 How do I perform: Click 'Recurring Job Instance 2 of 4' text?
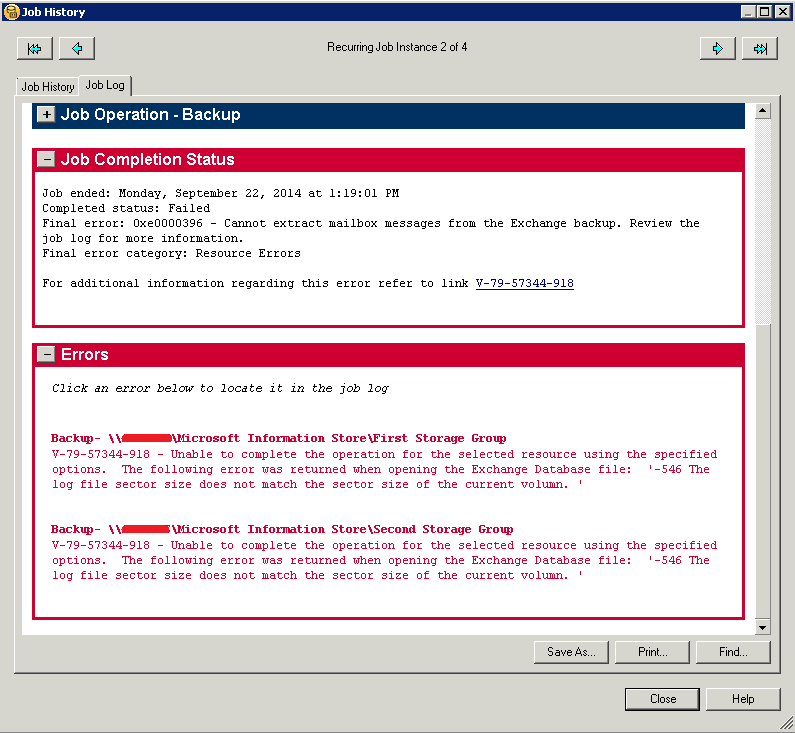pyautogui.click(x=397, y=47)
